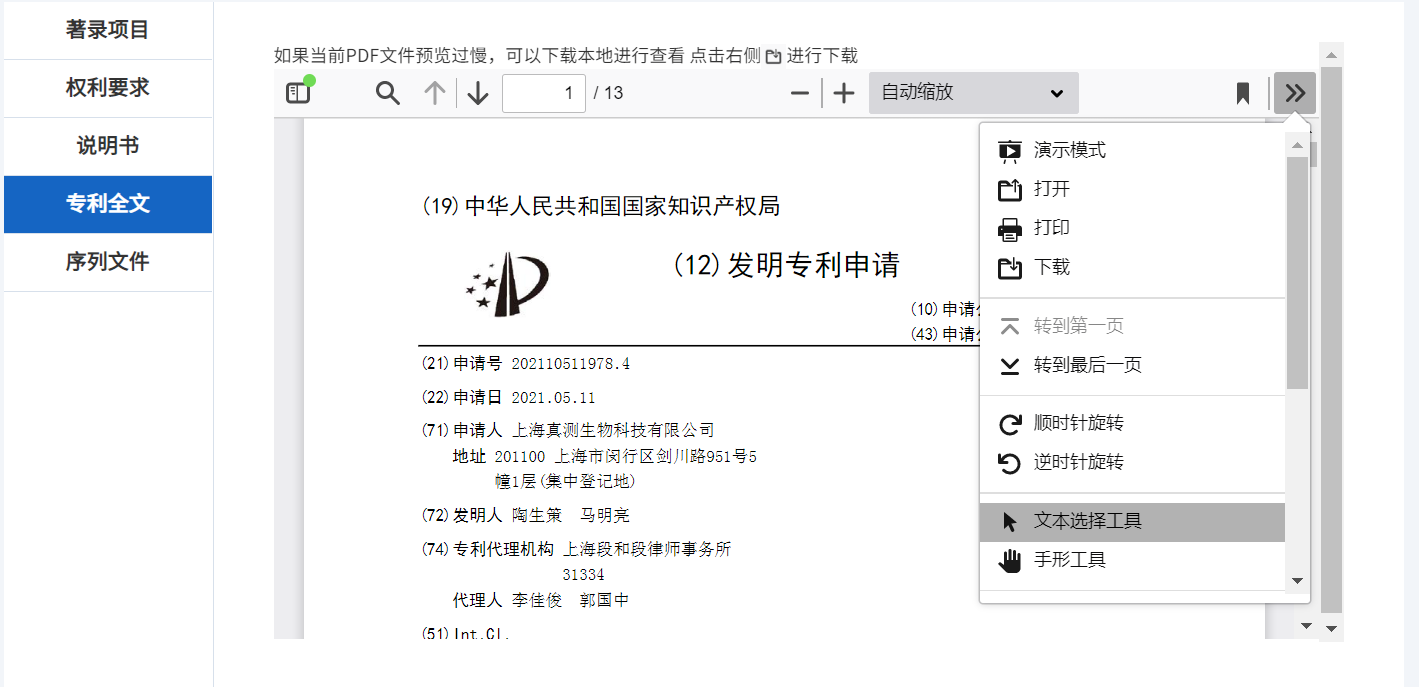Rotate page with 逆时针旋转
The height and width of the screenshot is (687, 1419).
tap(1078, 462)
